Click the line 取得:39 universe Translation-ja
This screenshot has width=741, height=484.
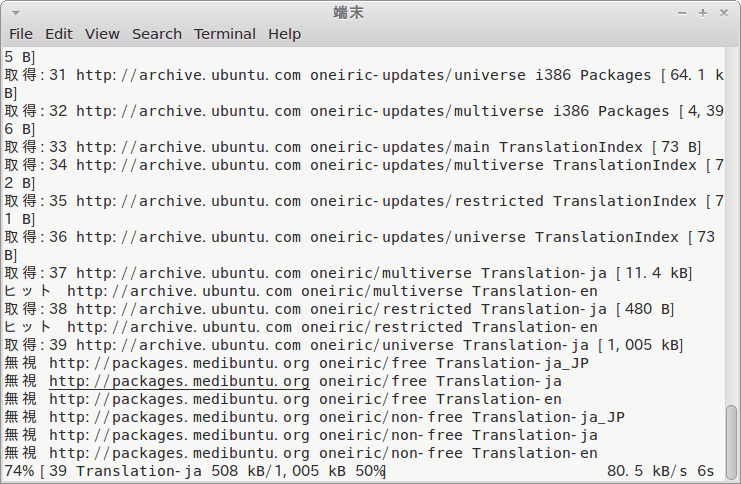point(344,345)
